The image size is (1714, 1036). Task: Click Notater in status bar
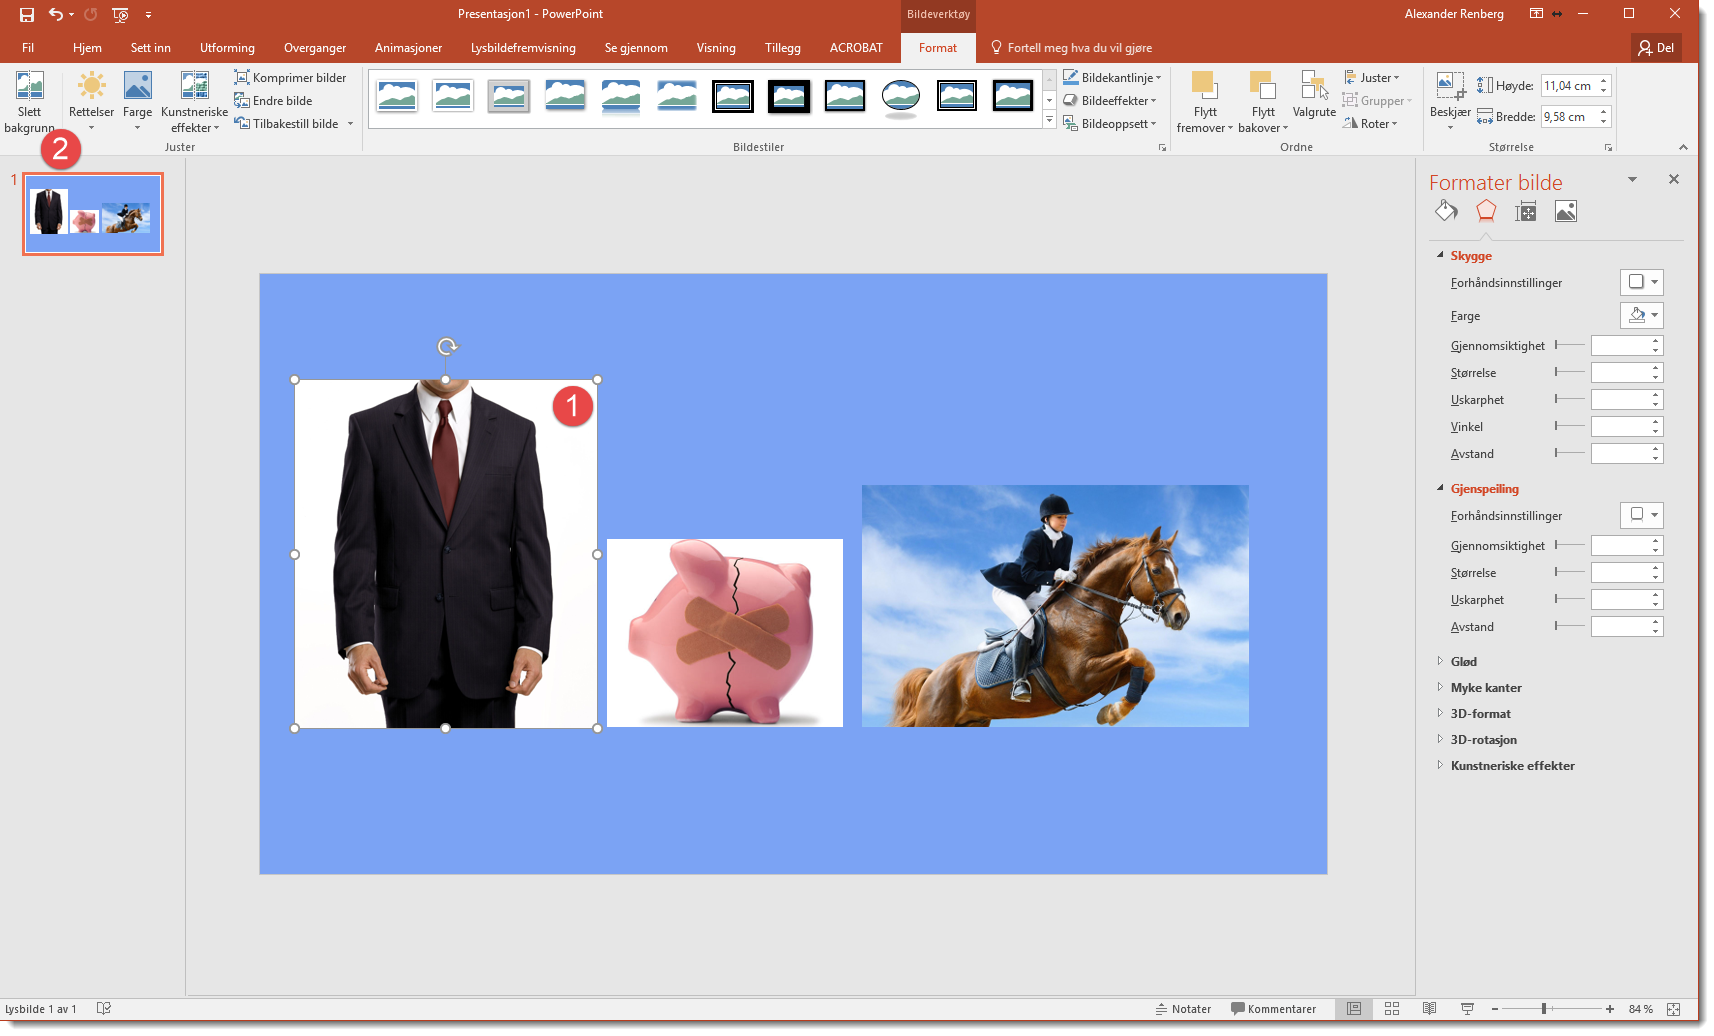point(1183,1009)
